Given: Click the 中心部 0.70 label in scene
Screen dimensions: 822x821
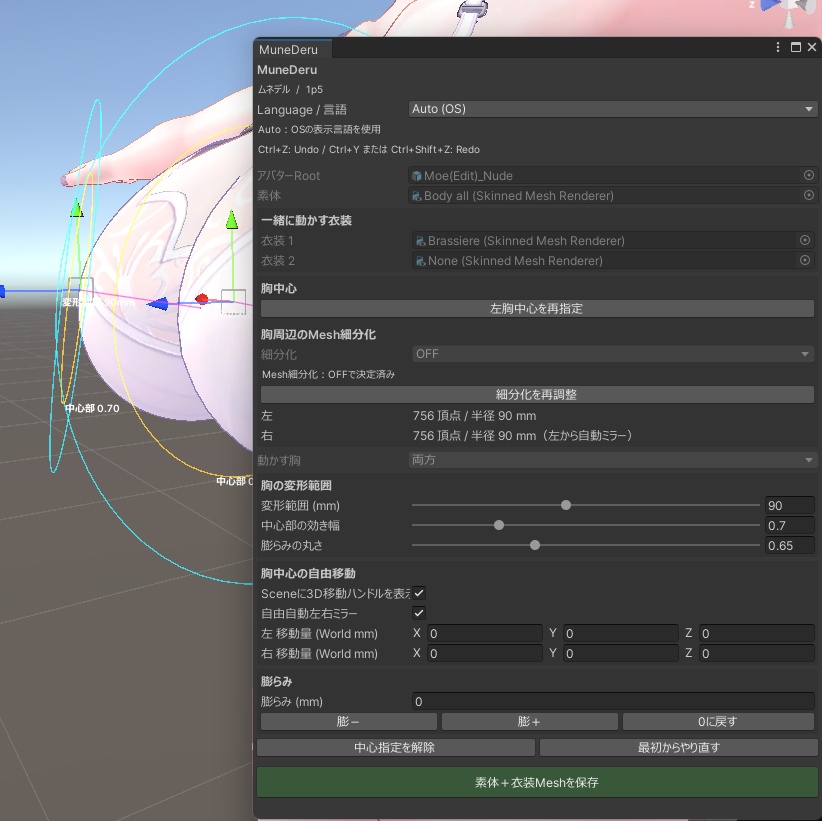Looking at the screenshot, I should tap(92, 408).
